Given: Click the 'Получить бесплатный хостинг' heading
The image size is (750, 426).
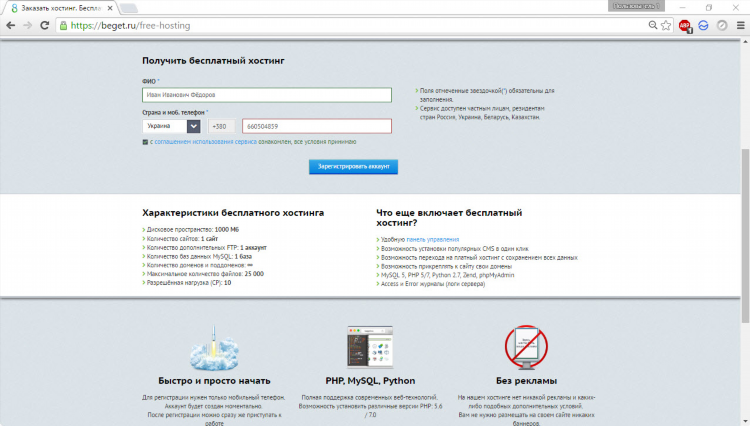Looking at the screenshot, I should [213, 61].
